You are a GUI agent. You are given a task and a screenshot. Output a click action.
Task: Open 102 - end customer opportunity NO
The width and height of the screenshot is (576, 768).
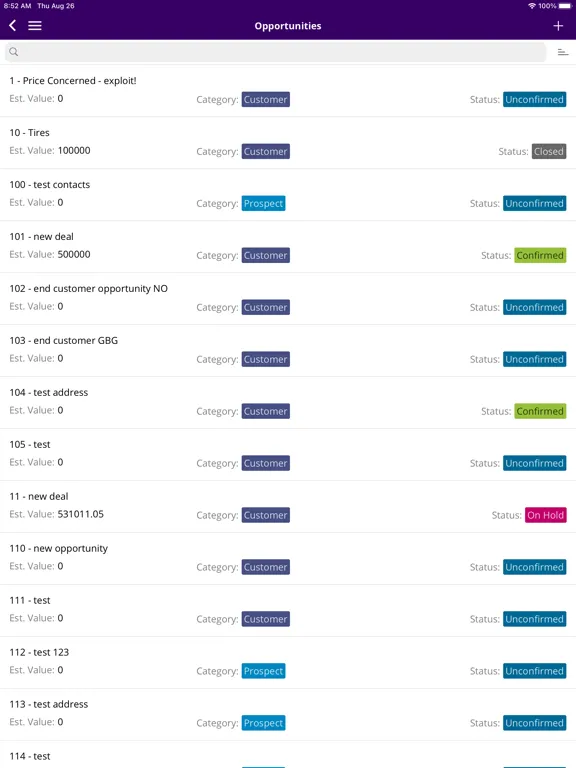pyautogui.click(x=288, y=298)
